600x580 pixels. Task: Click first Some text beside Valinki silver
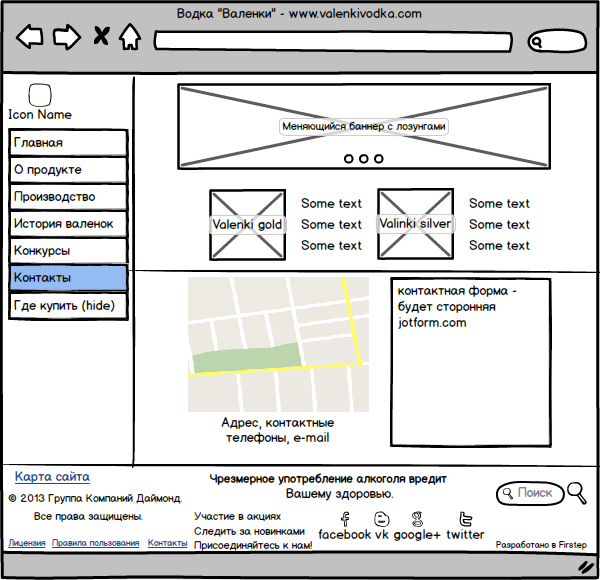(x=499, y=204)
